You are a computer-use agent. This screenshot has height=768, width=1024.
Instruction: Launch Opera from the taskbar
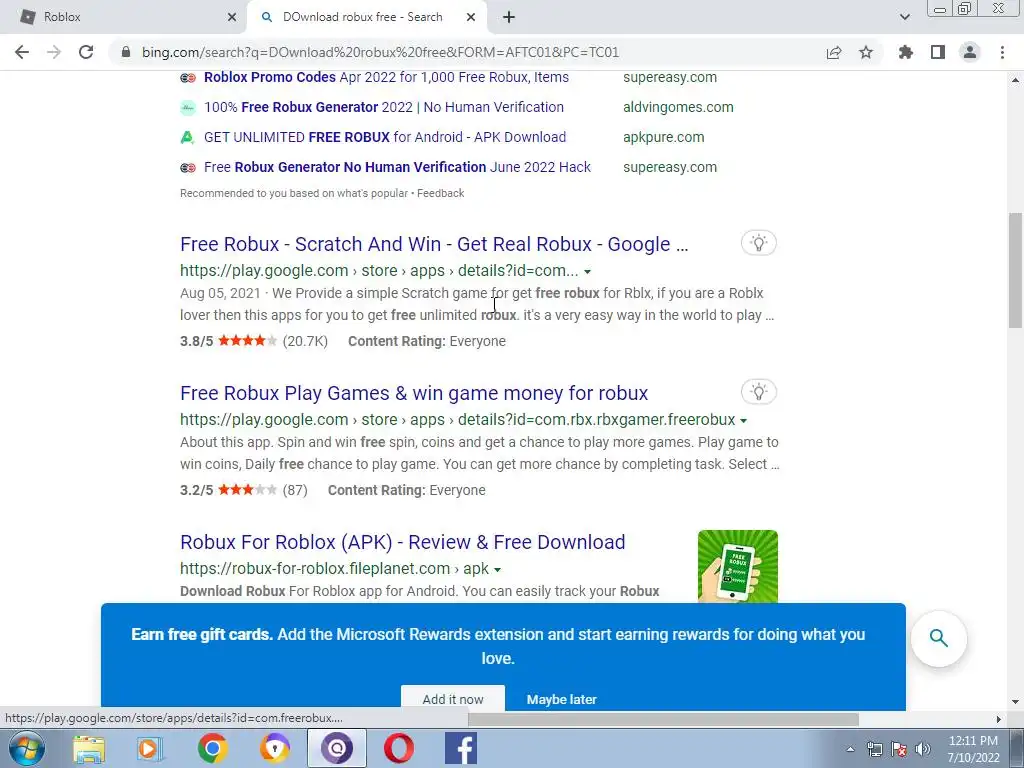click(399, 749)
